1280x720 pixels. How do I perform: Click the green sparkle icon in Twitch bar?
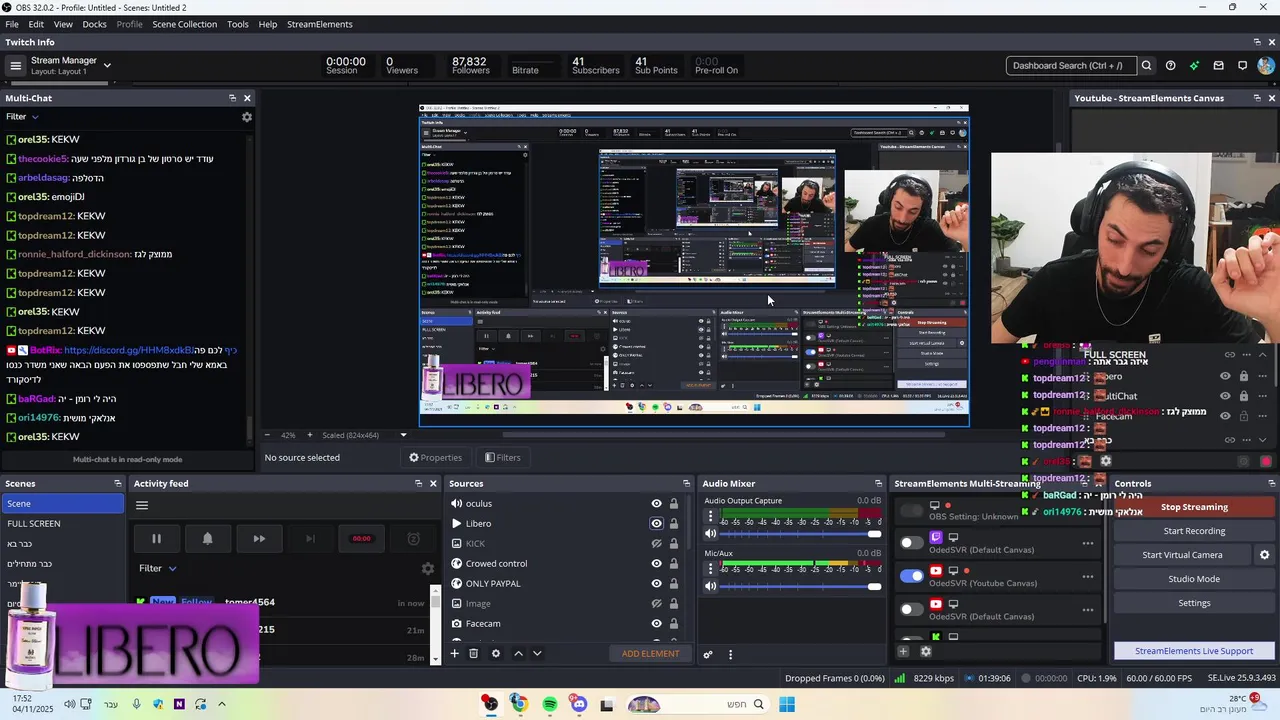1194,66
